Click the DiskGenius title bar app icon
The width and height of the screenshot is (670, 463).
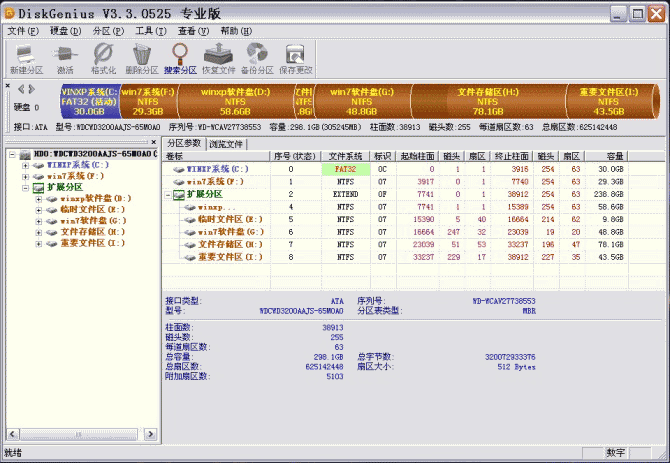[9, 13]
